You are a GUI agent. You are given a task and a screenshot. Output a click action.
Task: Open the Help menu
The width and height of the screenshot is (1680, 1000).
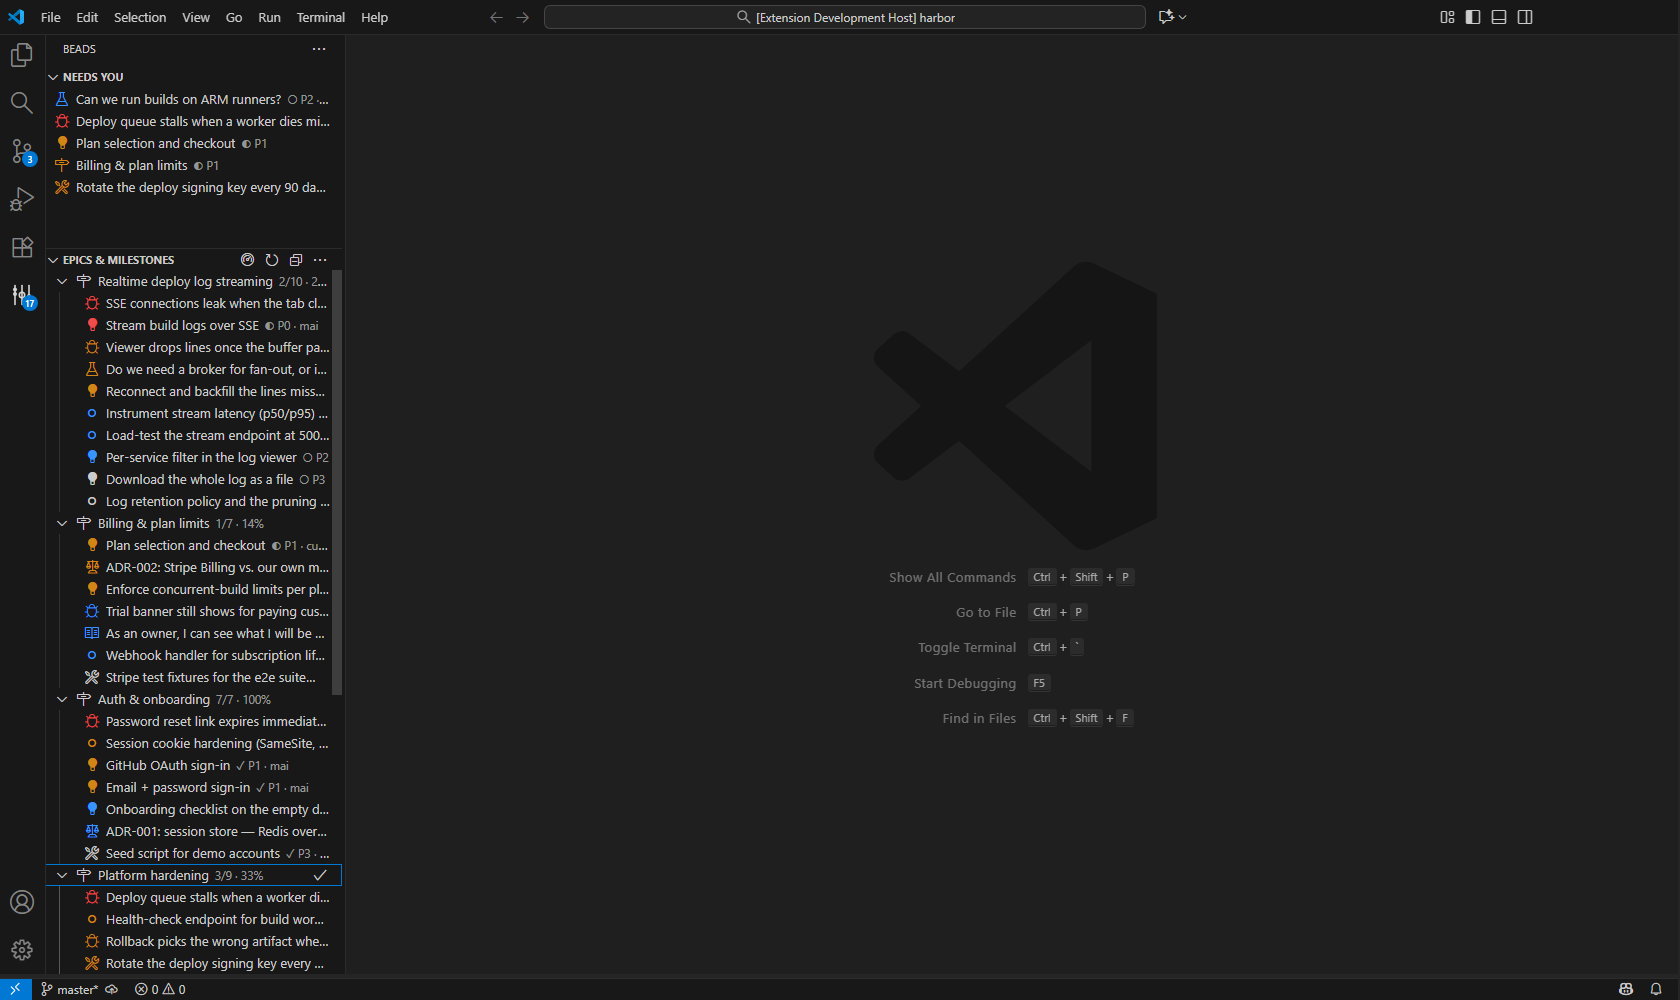tap(374, 17)
